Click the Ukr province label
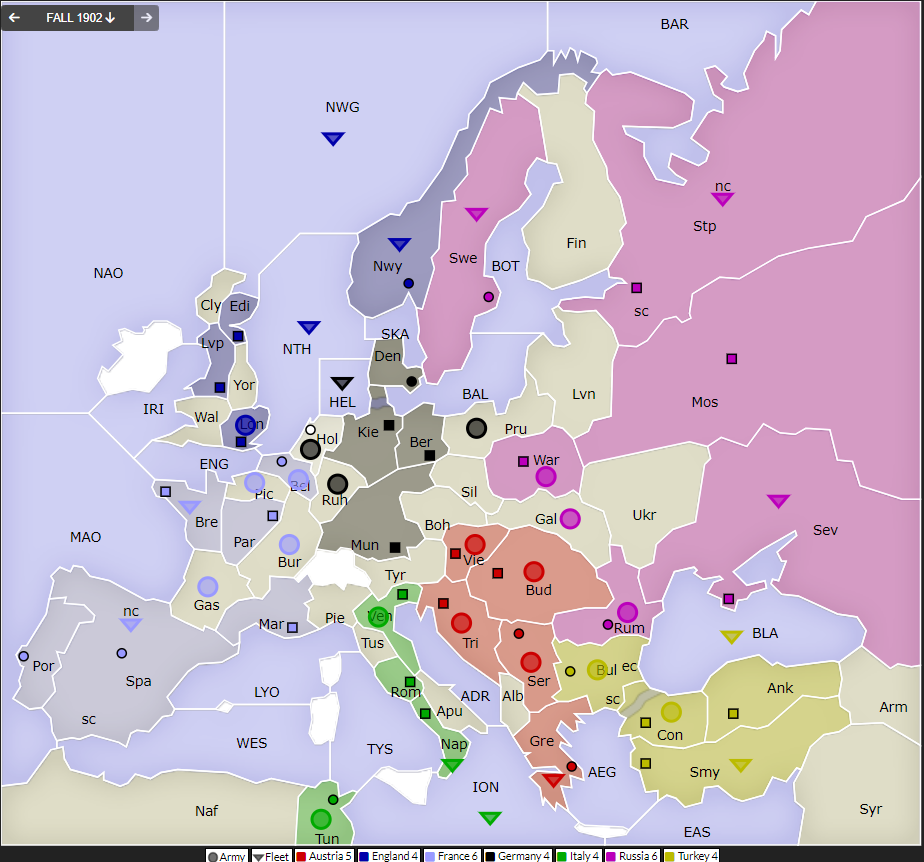The width and height of the screenshot is (924, 862). [x=644, y=515]
